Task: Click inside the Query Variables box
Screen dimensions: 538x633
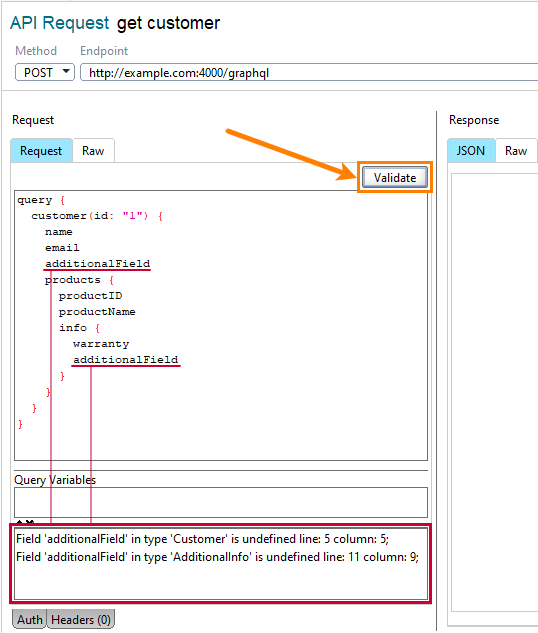Action: tap(221, 502)
